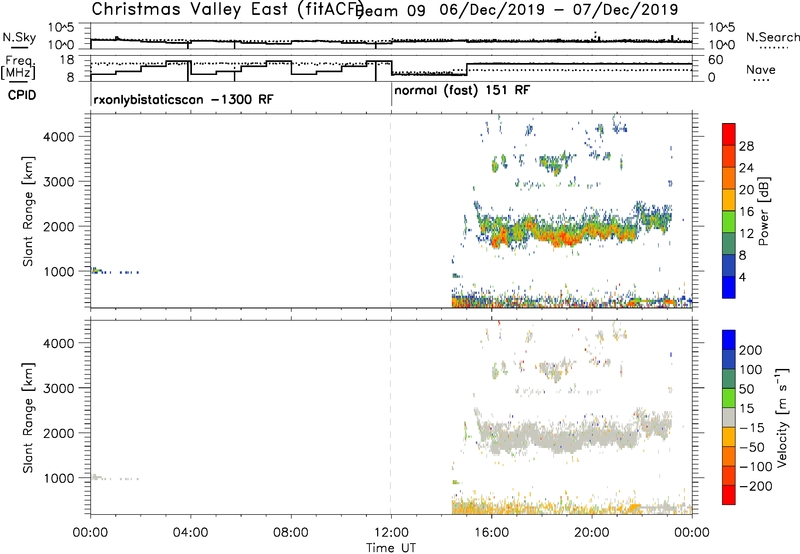Click the '12:00' time axis label

pos(391,533)
